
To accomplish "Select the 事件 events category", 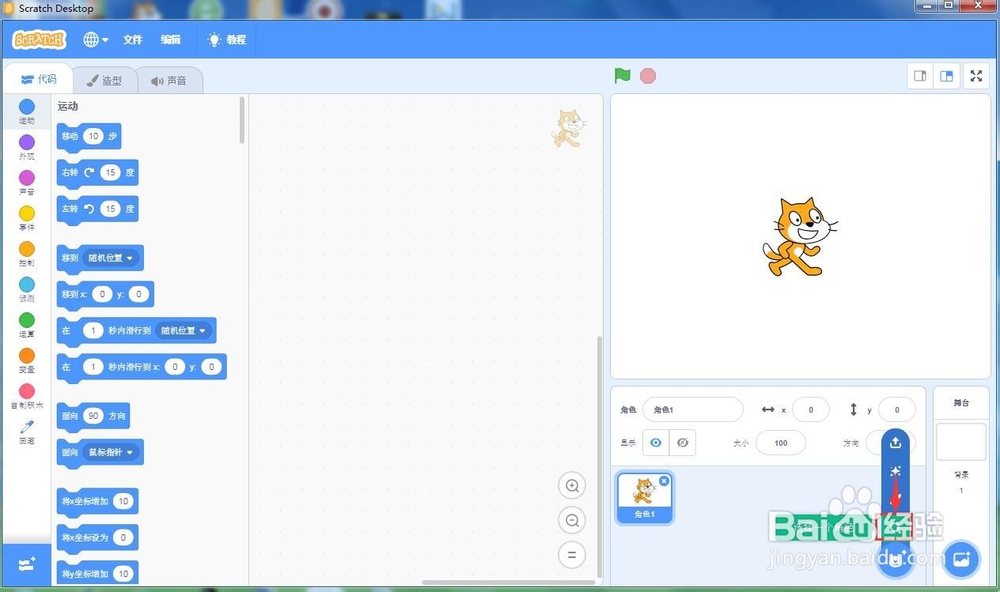I will click(27, 218).
